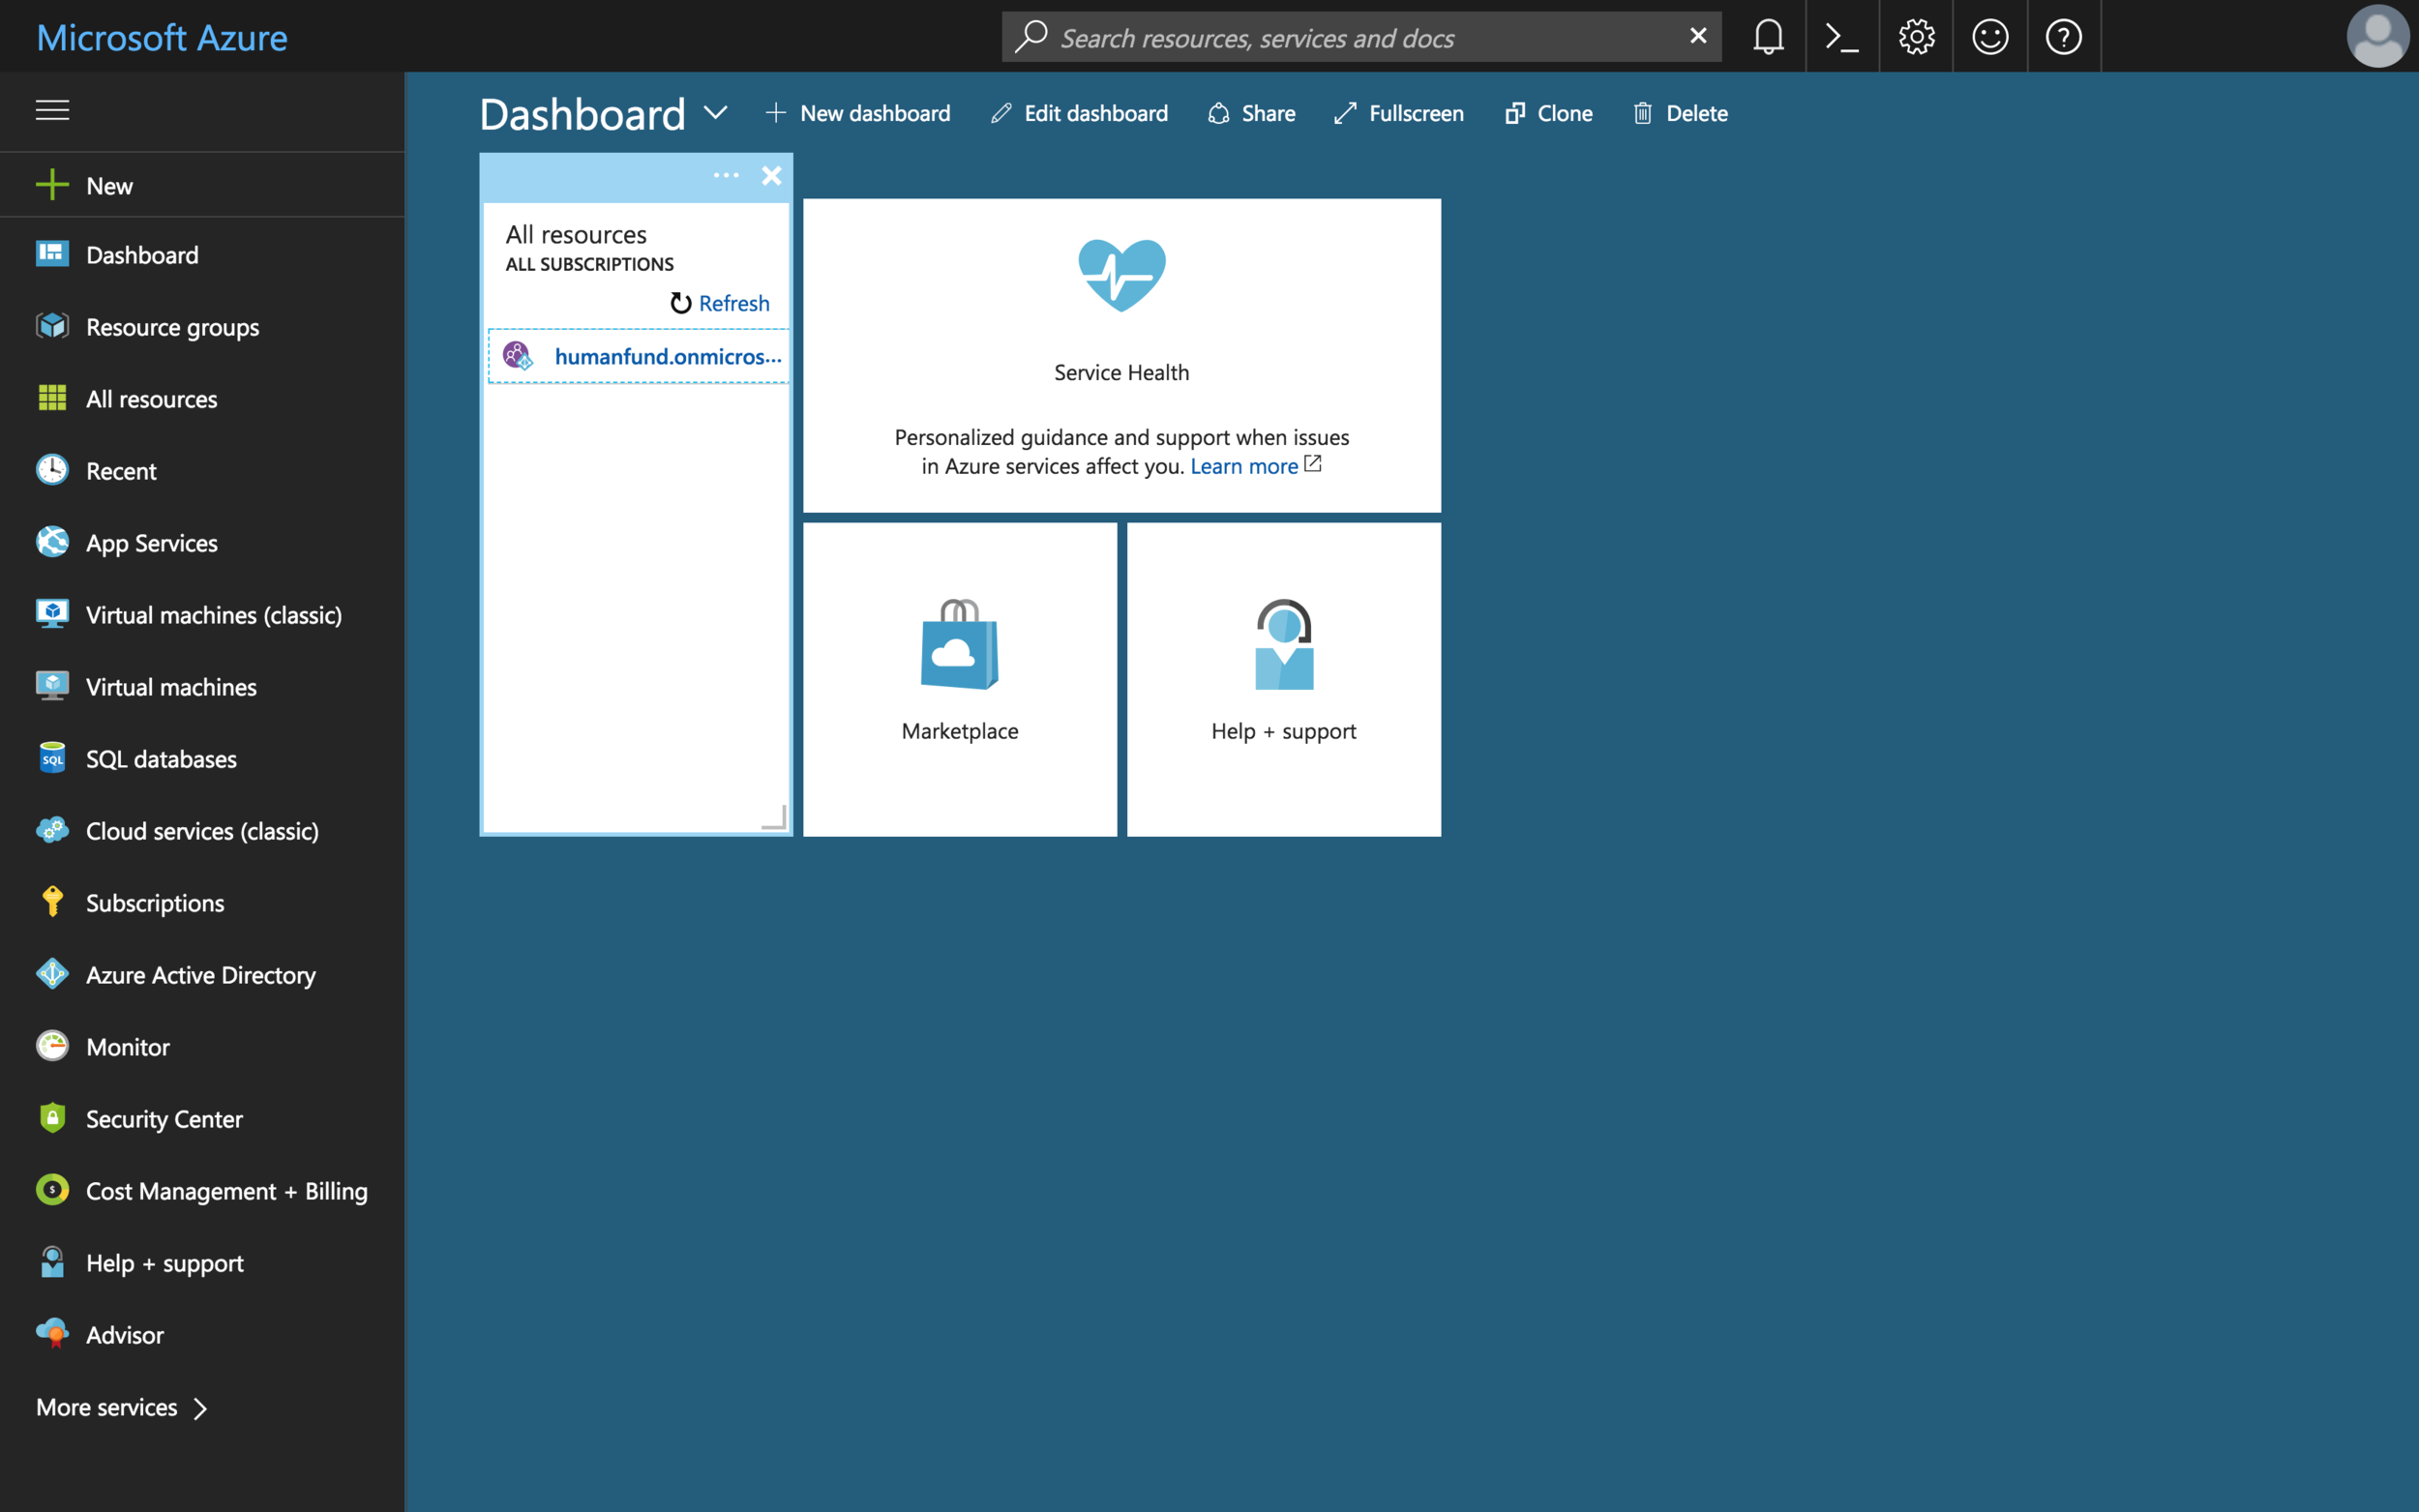2419x1512 pixels.
Task: Open the Help + support dashboard tile
Action: tap(1284, 679)
